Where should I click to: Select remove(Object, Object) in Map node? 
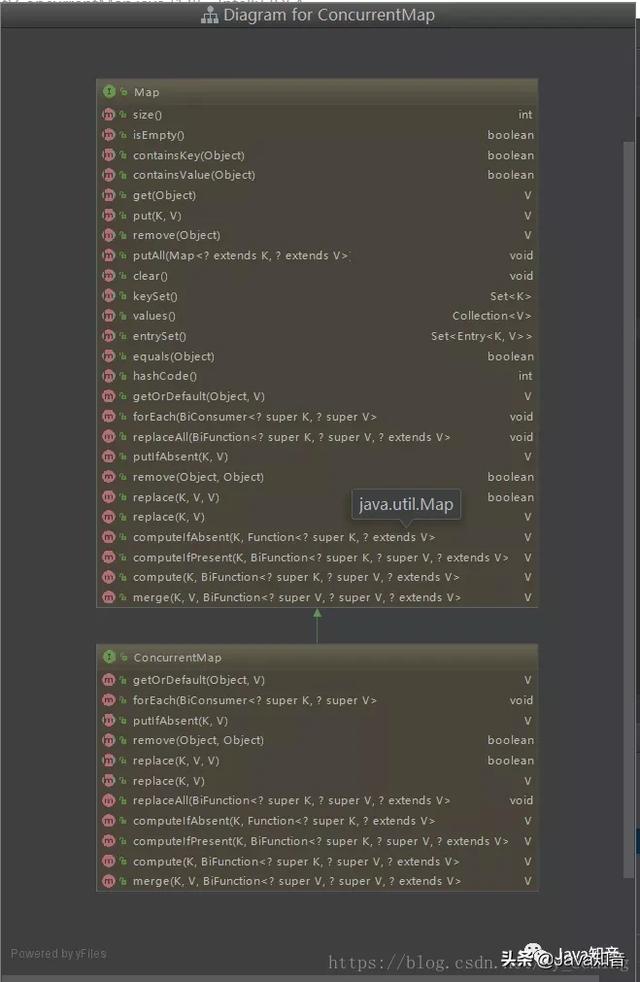pyautogui.click(x=198, y=477)
